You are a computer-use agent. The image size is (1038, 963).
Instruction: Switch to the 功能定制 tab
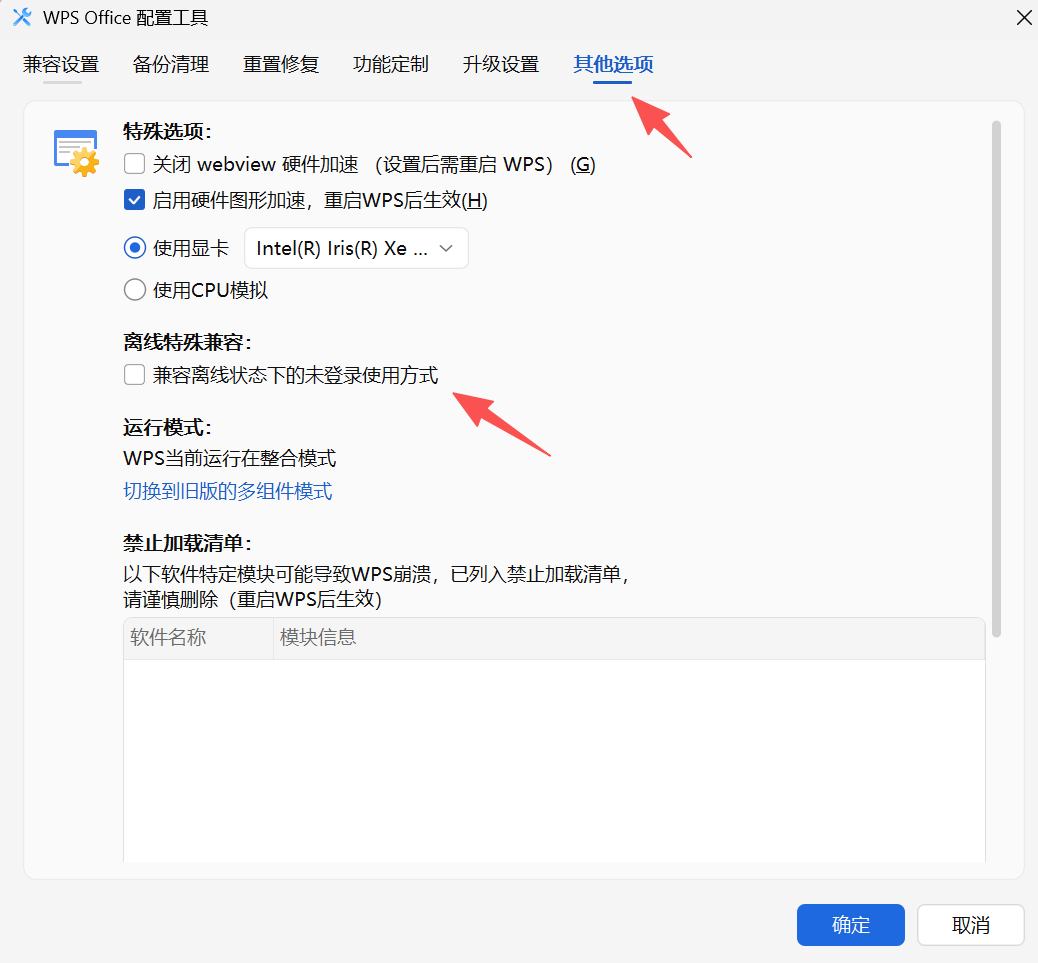coord(390,64)
